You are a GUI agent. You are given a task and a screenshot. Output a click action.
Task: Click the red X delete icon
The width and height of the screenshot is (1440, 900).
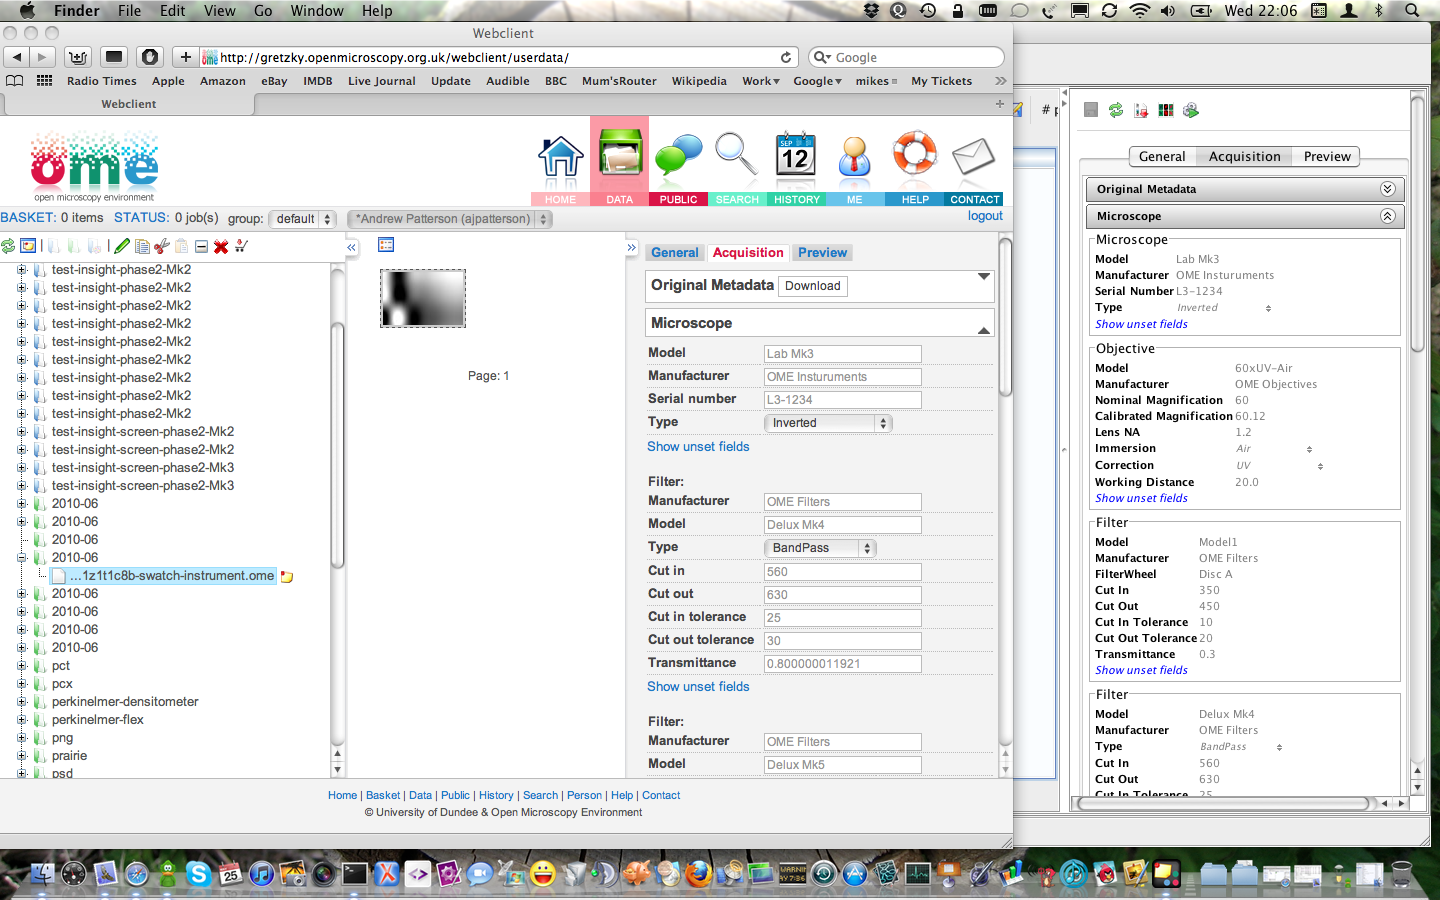[x=221, y=246]
